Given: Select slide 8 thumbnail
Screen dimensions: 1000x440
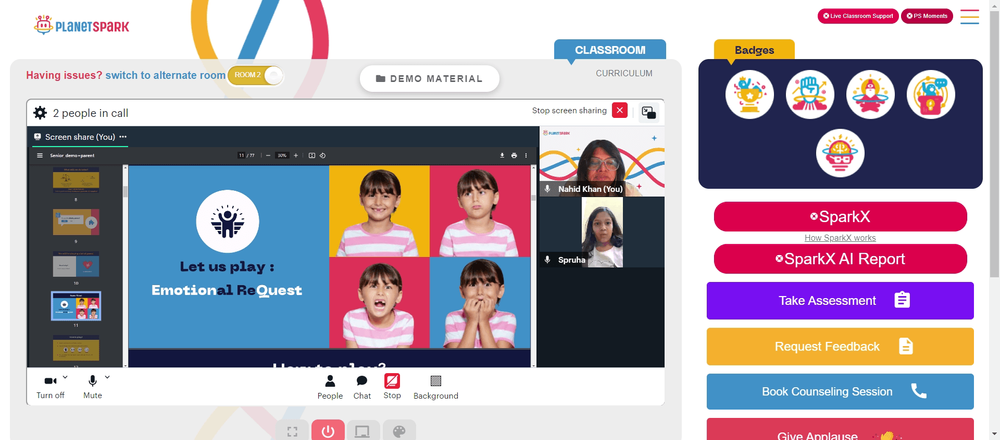Looking at the screenshot, I should [76, 180].
